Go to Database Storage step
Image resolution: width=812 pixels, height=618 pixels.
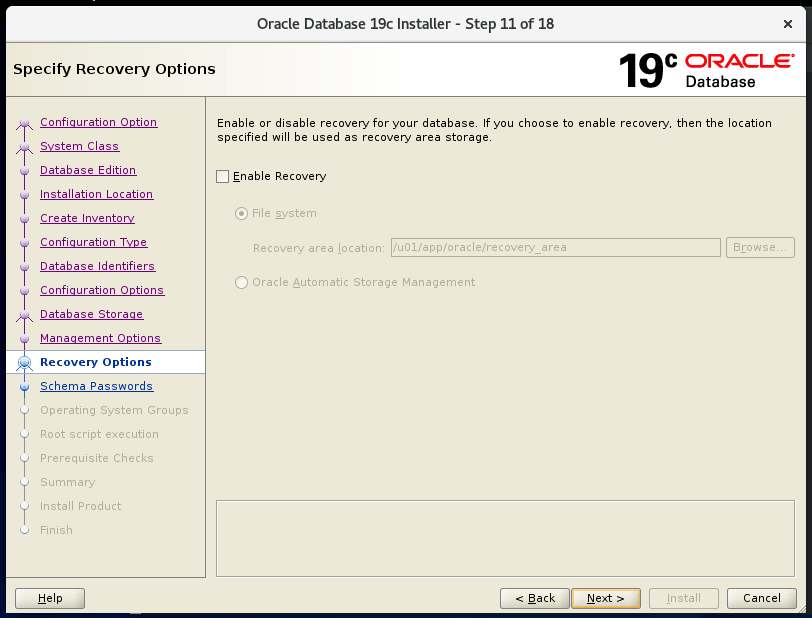pos(92,314)
